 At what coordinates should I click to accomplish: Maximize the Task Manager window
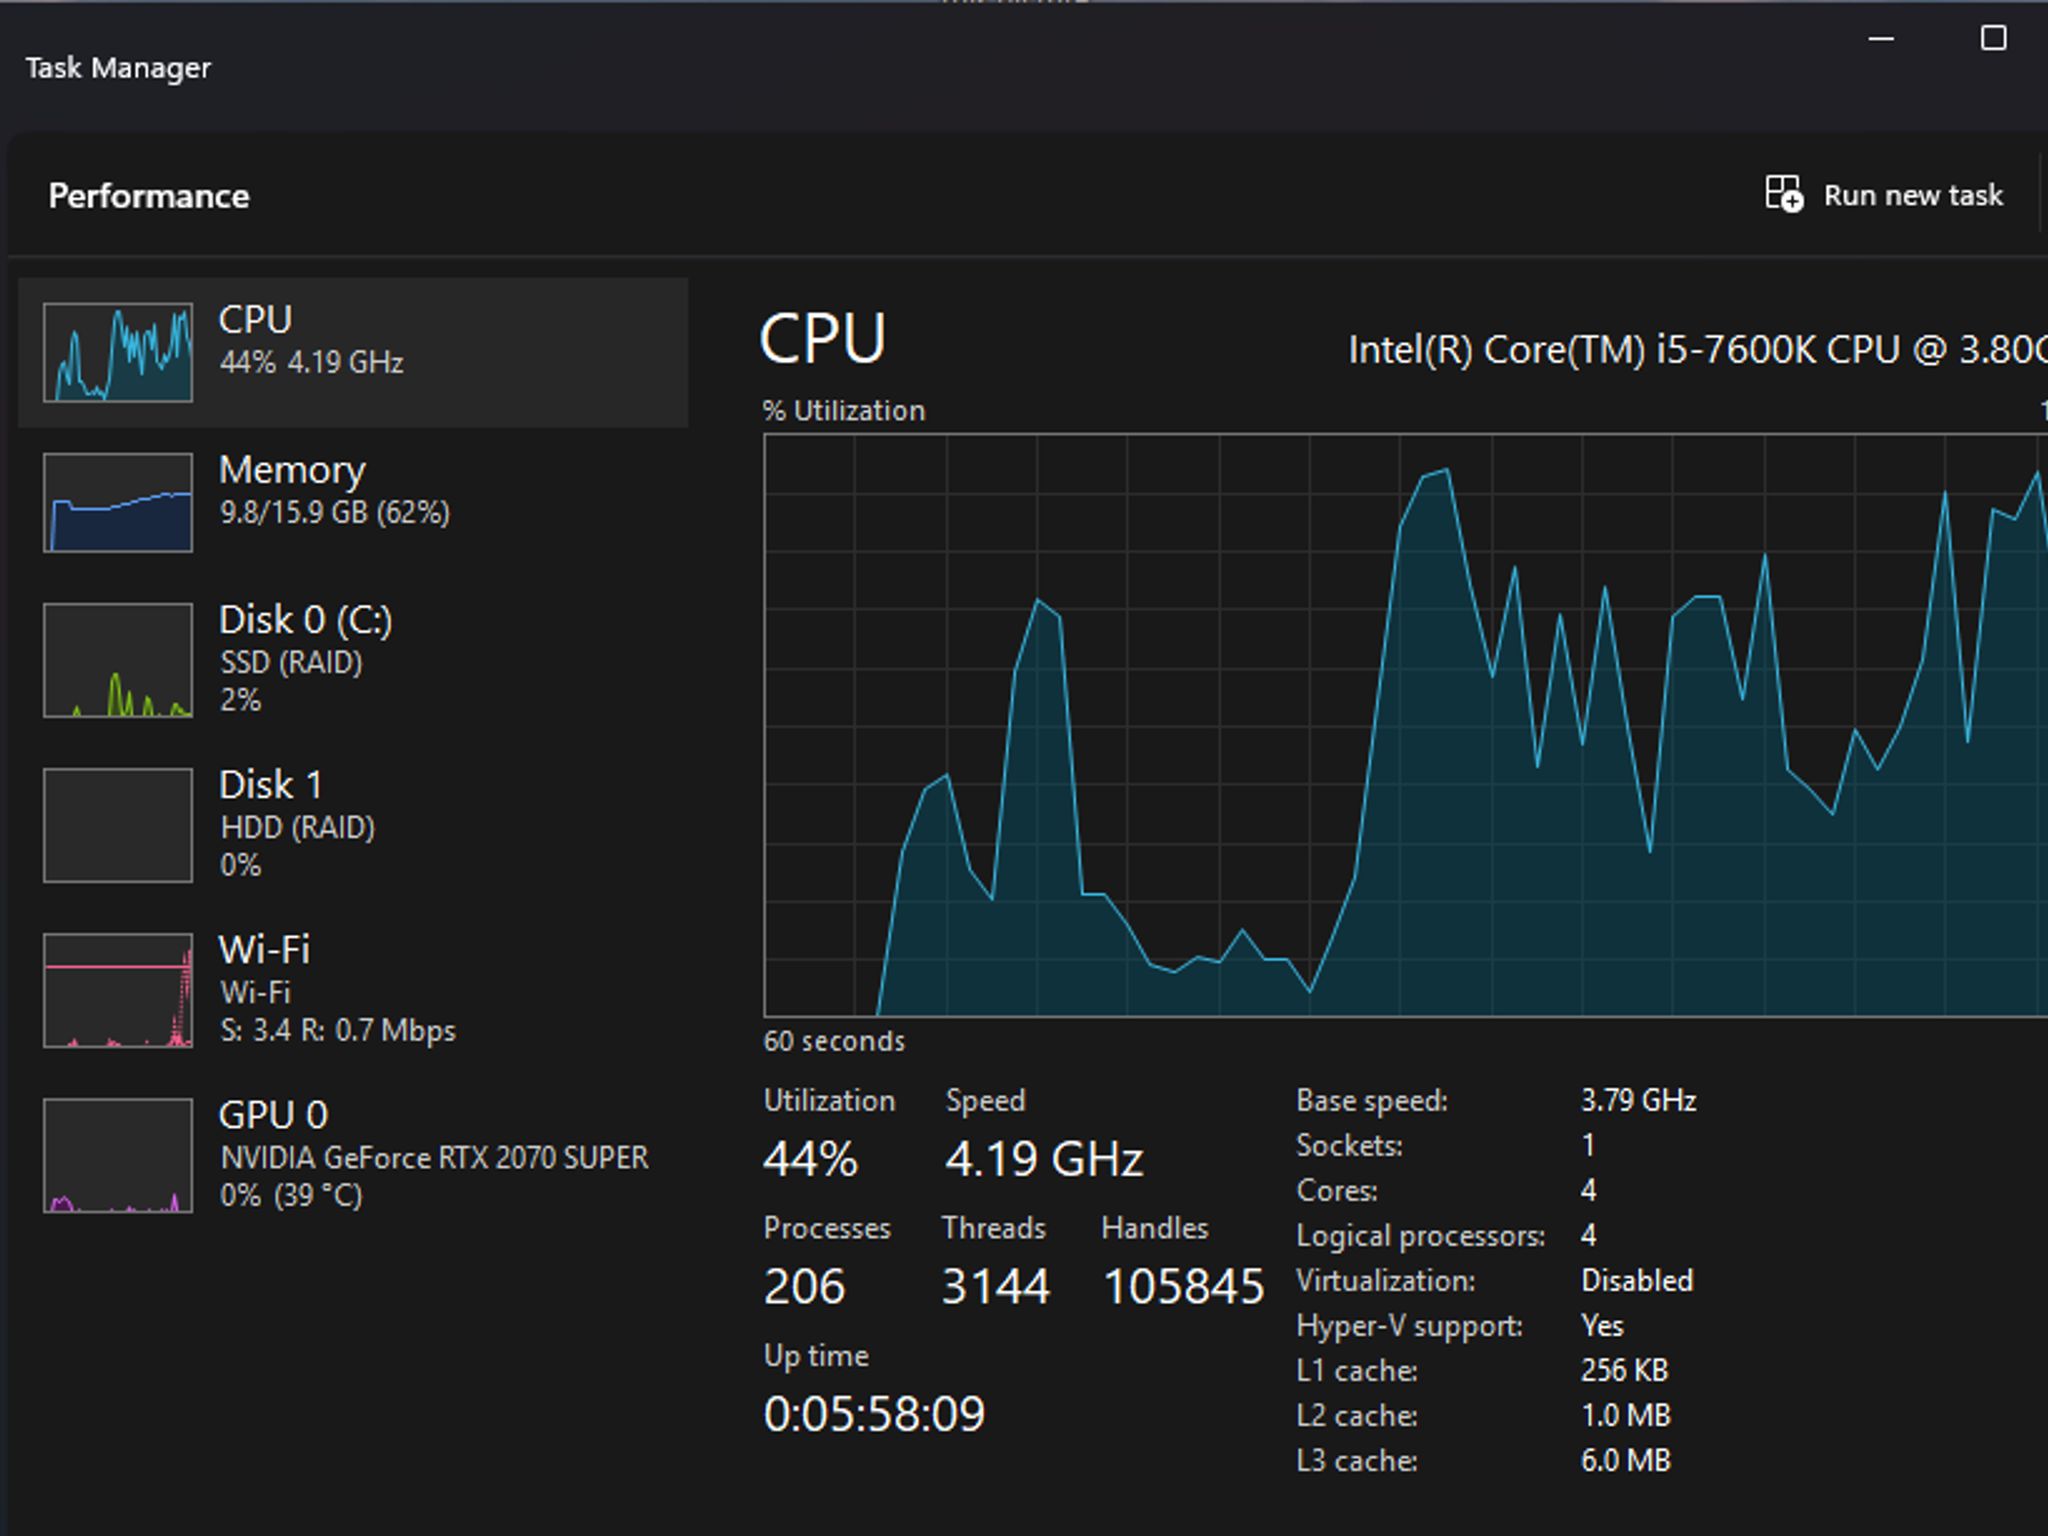pyautogui.click(x=1993, y=38)
